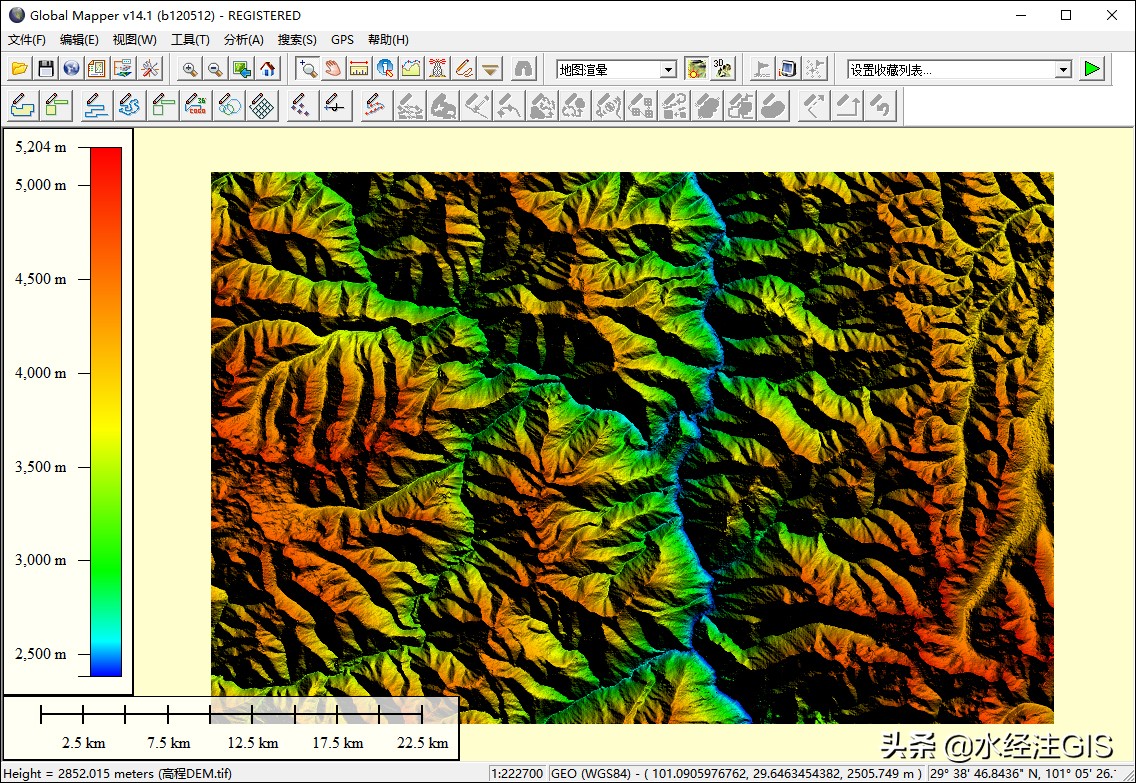
Task: Click the brown downward triangle tool icon
Action: click(x=490, y=69)
